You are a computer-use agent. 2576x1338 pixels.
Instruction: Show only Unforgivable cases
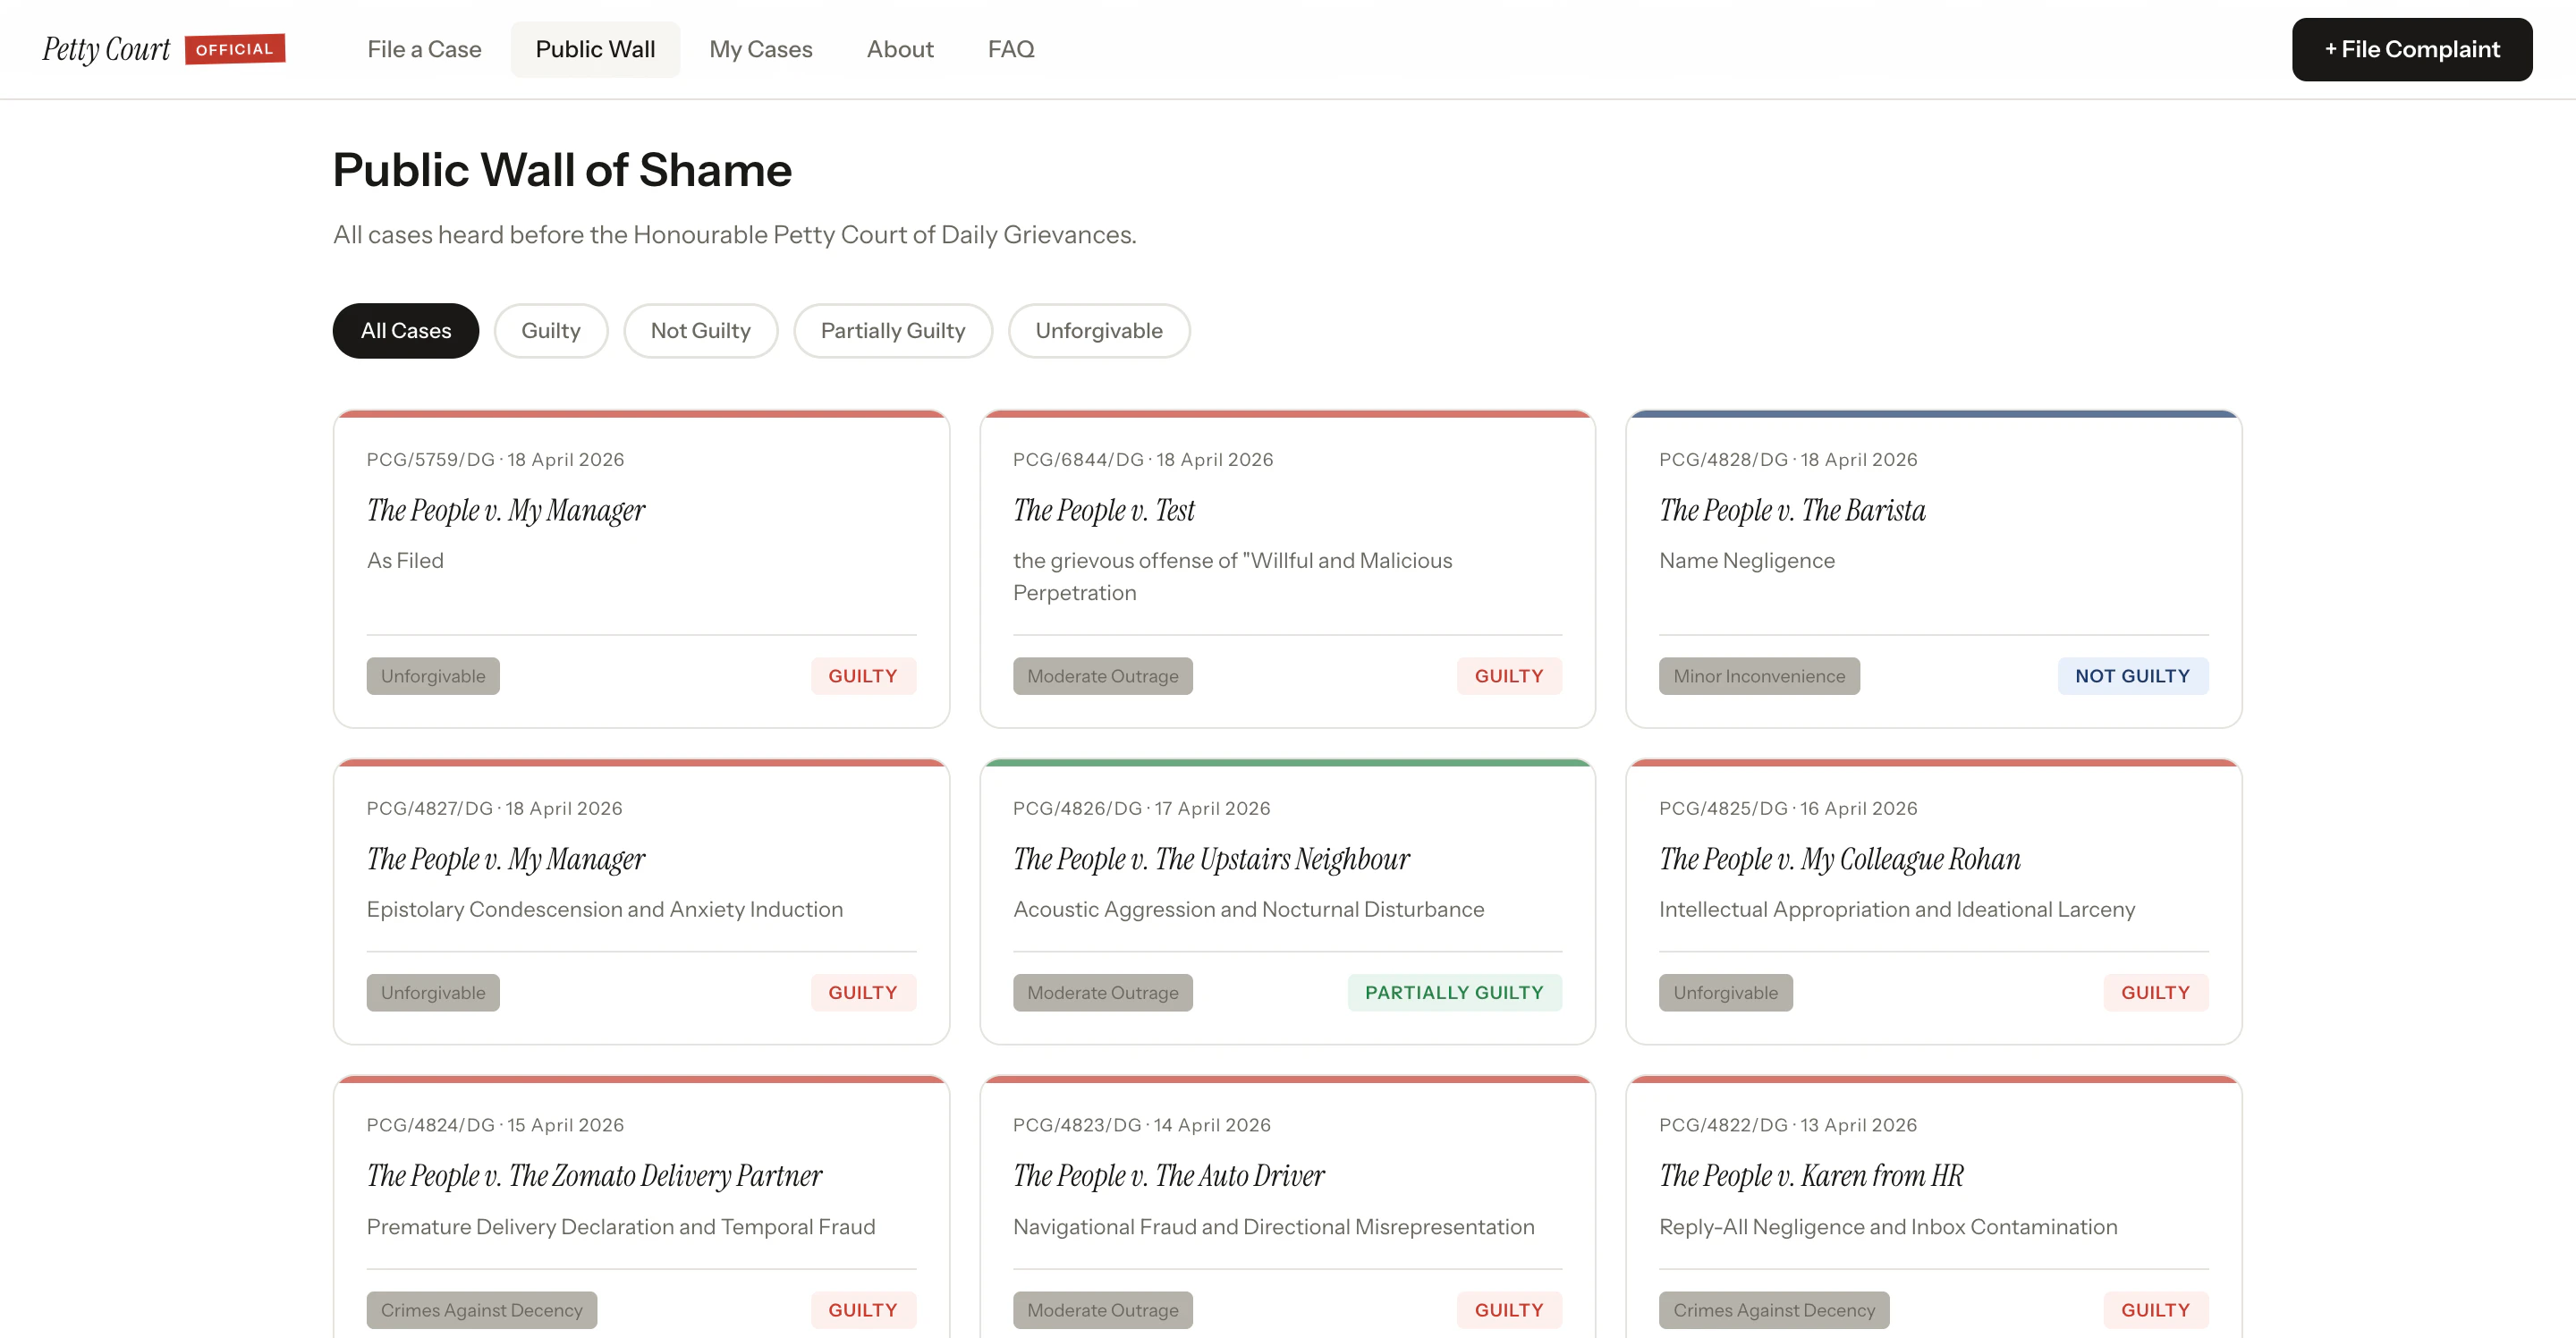click(x=1098, y=331)
